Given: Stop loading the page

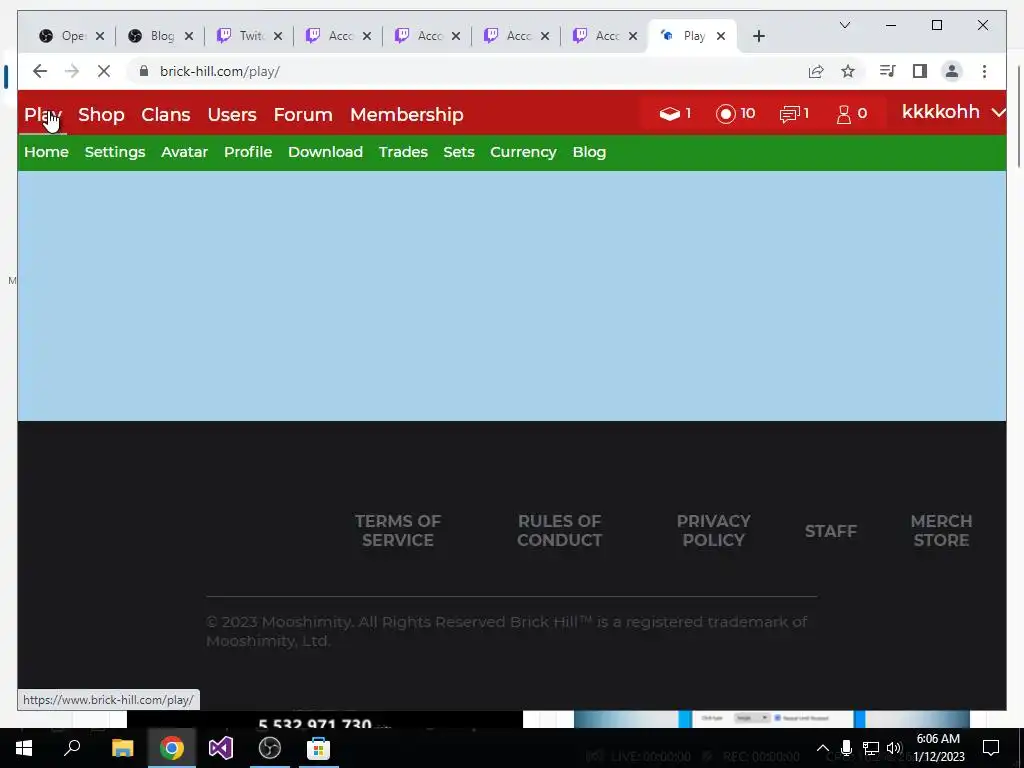Looking at the screenshot, I should (x=104, y=71).
